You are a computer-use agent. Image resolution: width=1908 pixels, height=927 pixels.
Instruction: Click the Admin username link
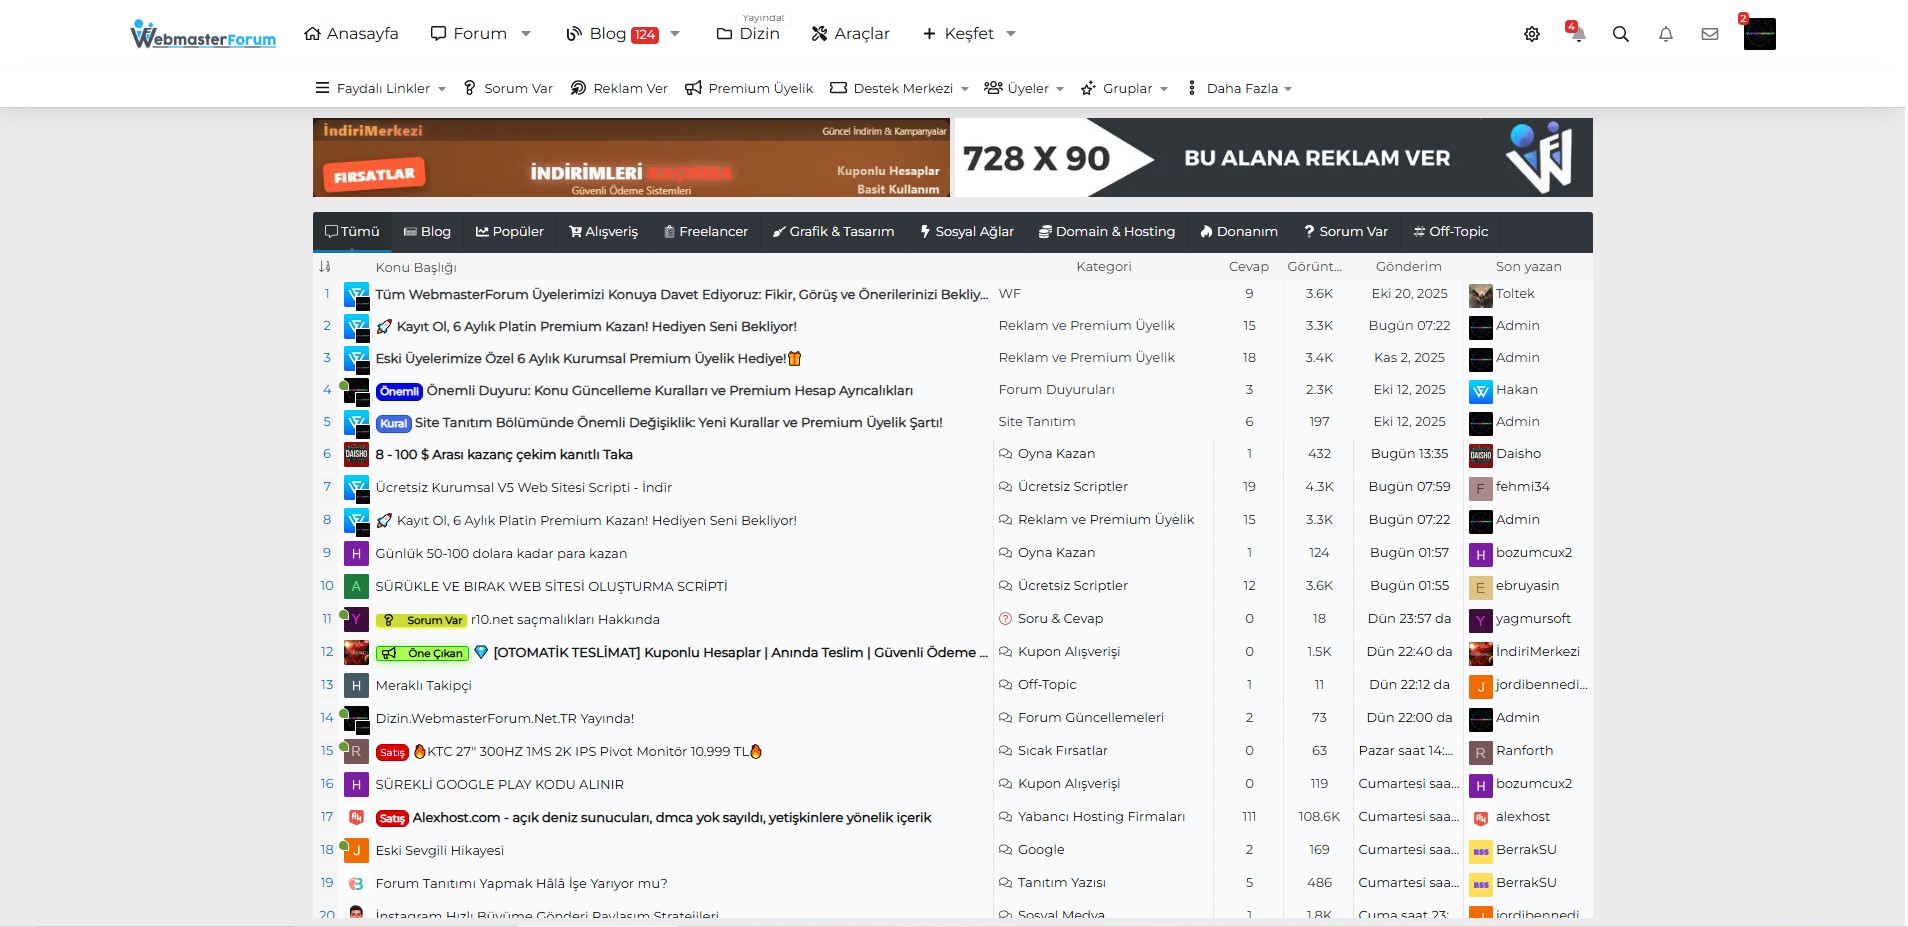tap(1518, 325)
